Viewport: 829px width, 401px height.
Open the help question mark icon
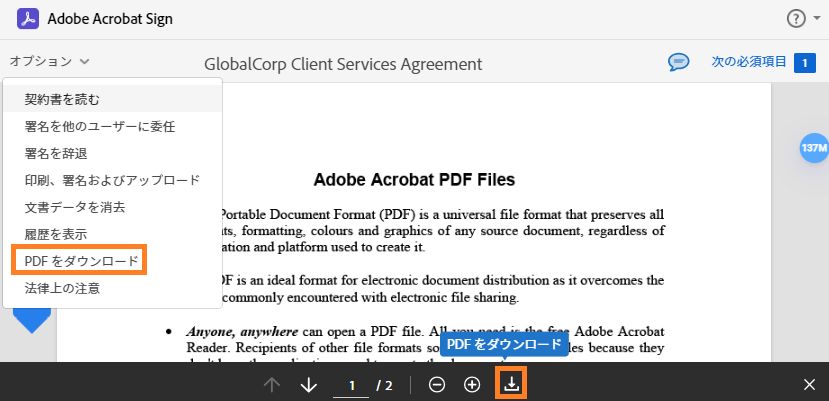796,19
